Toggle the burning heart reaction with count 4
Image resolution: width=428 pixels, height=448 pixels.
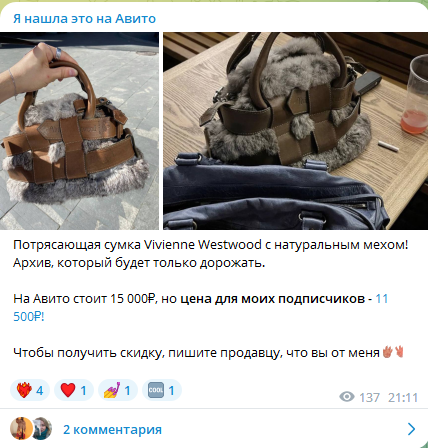(x=30, y=390)
